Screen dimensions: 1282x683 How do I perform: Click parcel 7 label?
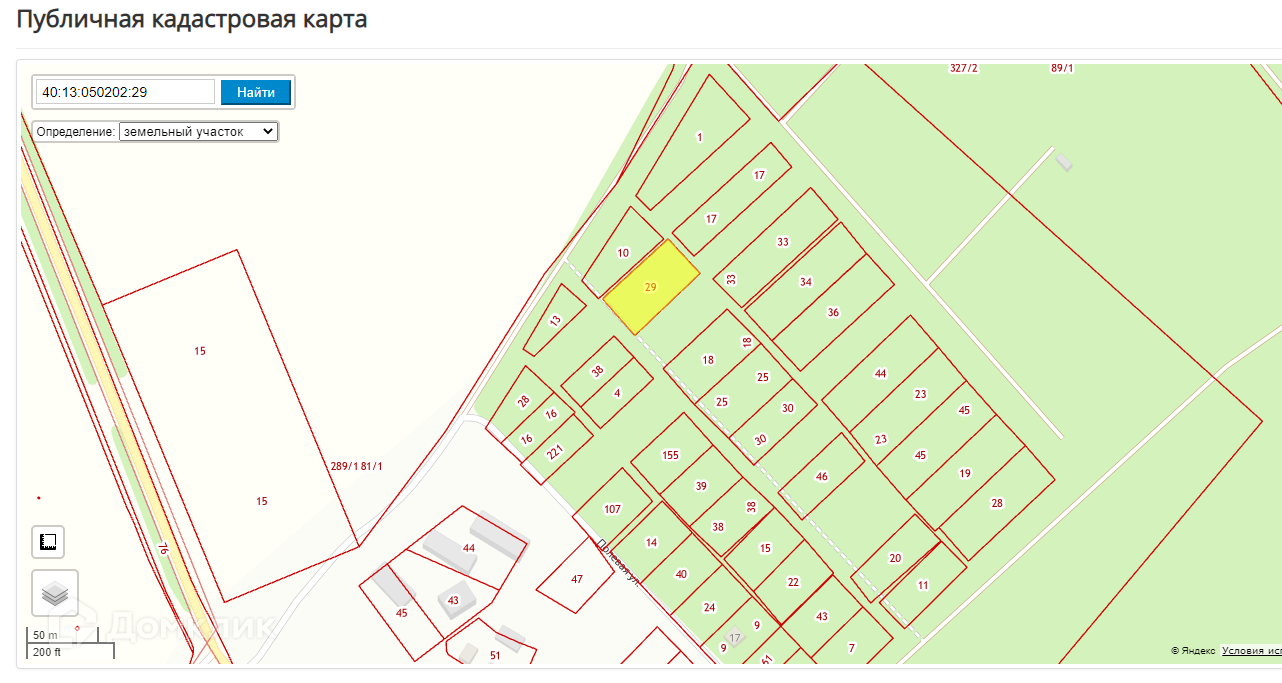[852, 648]
